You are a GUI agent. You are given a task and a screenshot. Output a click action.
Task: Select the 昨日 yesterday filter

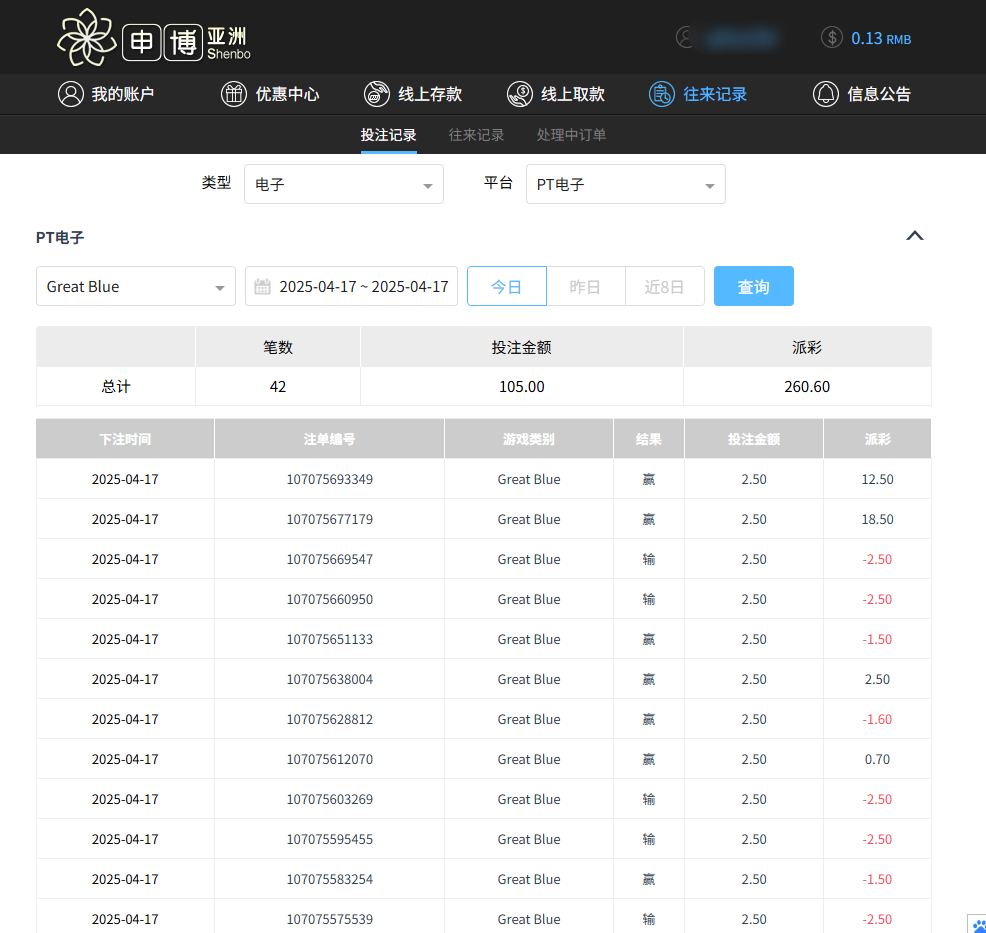586,286
